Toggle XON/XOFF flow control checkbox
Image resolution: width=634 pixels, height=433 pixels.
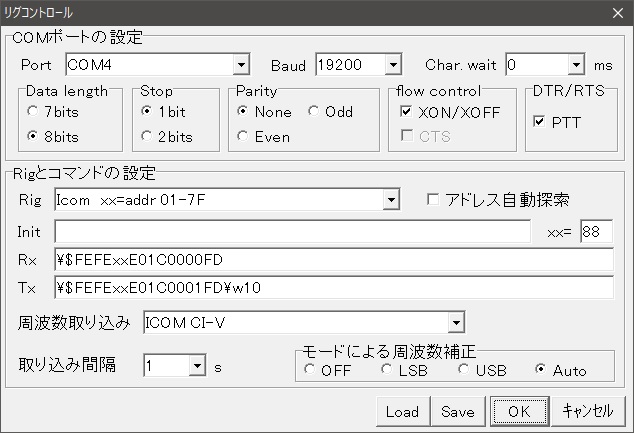pos(404,113)
